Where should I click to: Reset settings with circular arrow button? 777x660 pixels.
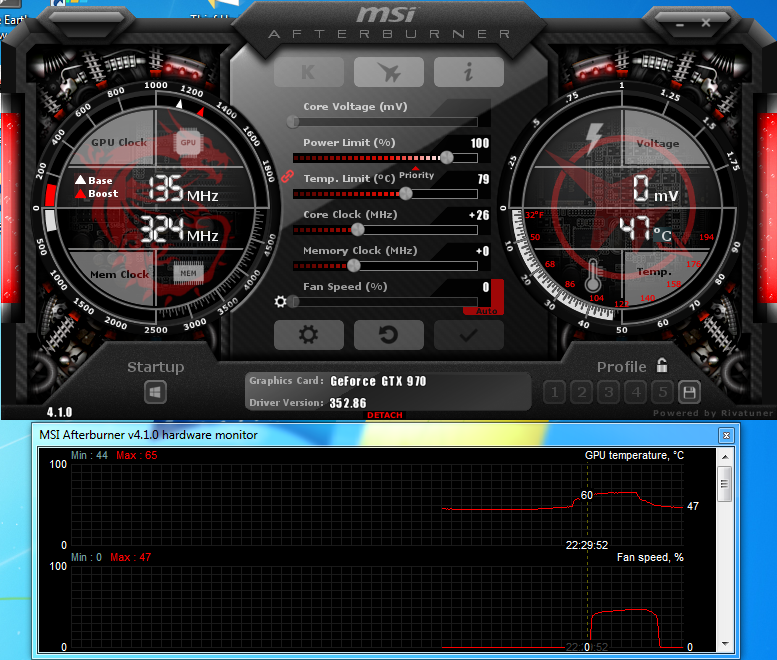coord(388,335)
